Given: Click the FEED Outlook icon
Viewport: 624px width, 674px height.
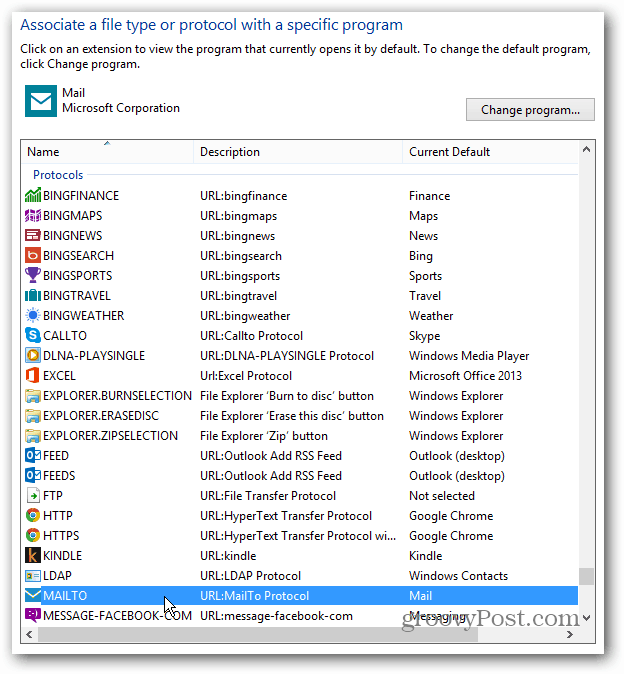Looking at the screenshot, I should [33, 455].
